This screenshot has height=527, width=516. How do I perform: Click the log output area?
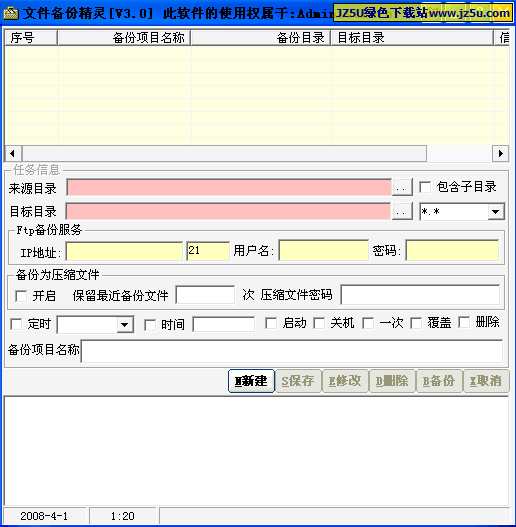point(256,451)
